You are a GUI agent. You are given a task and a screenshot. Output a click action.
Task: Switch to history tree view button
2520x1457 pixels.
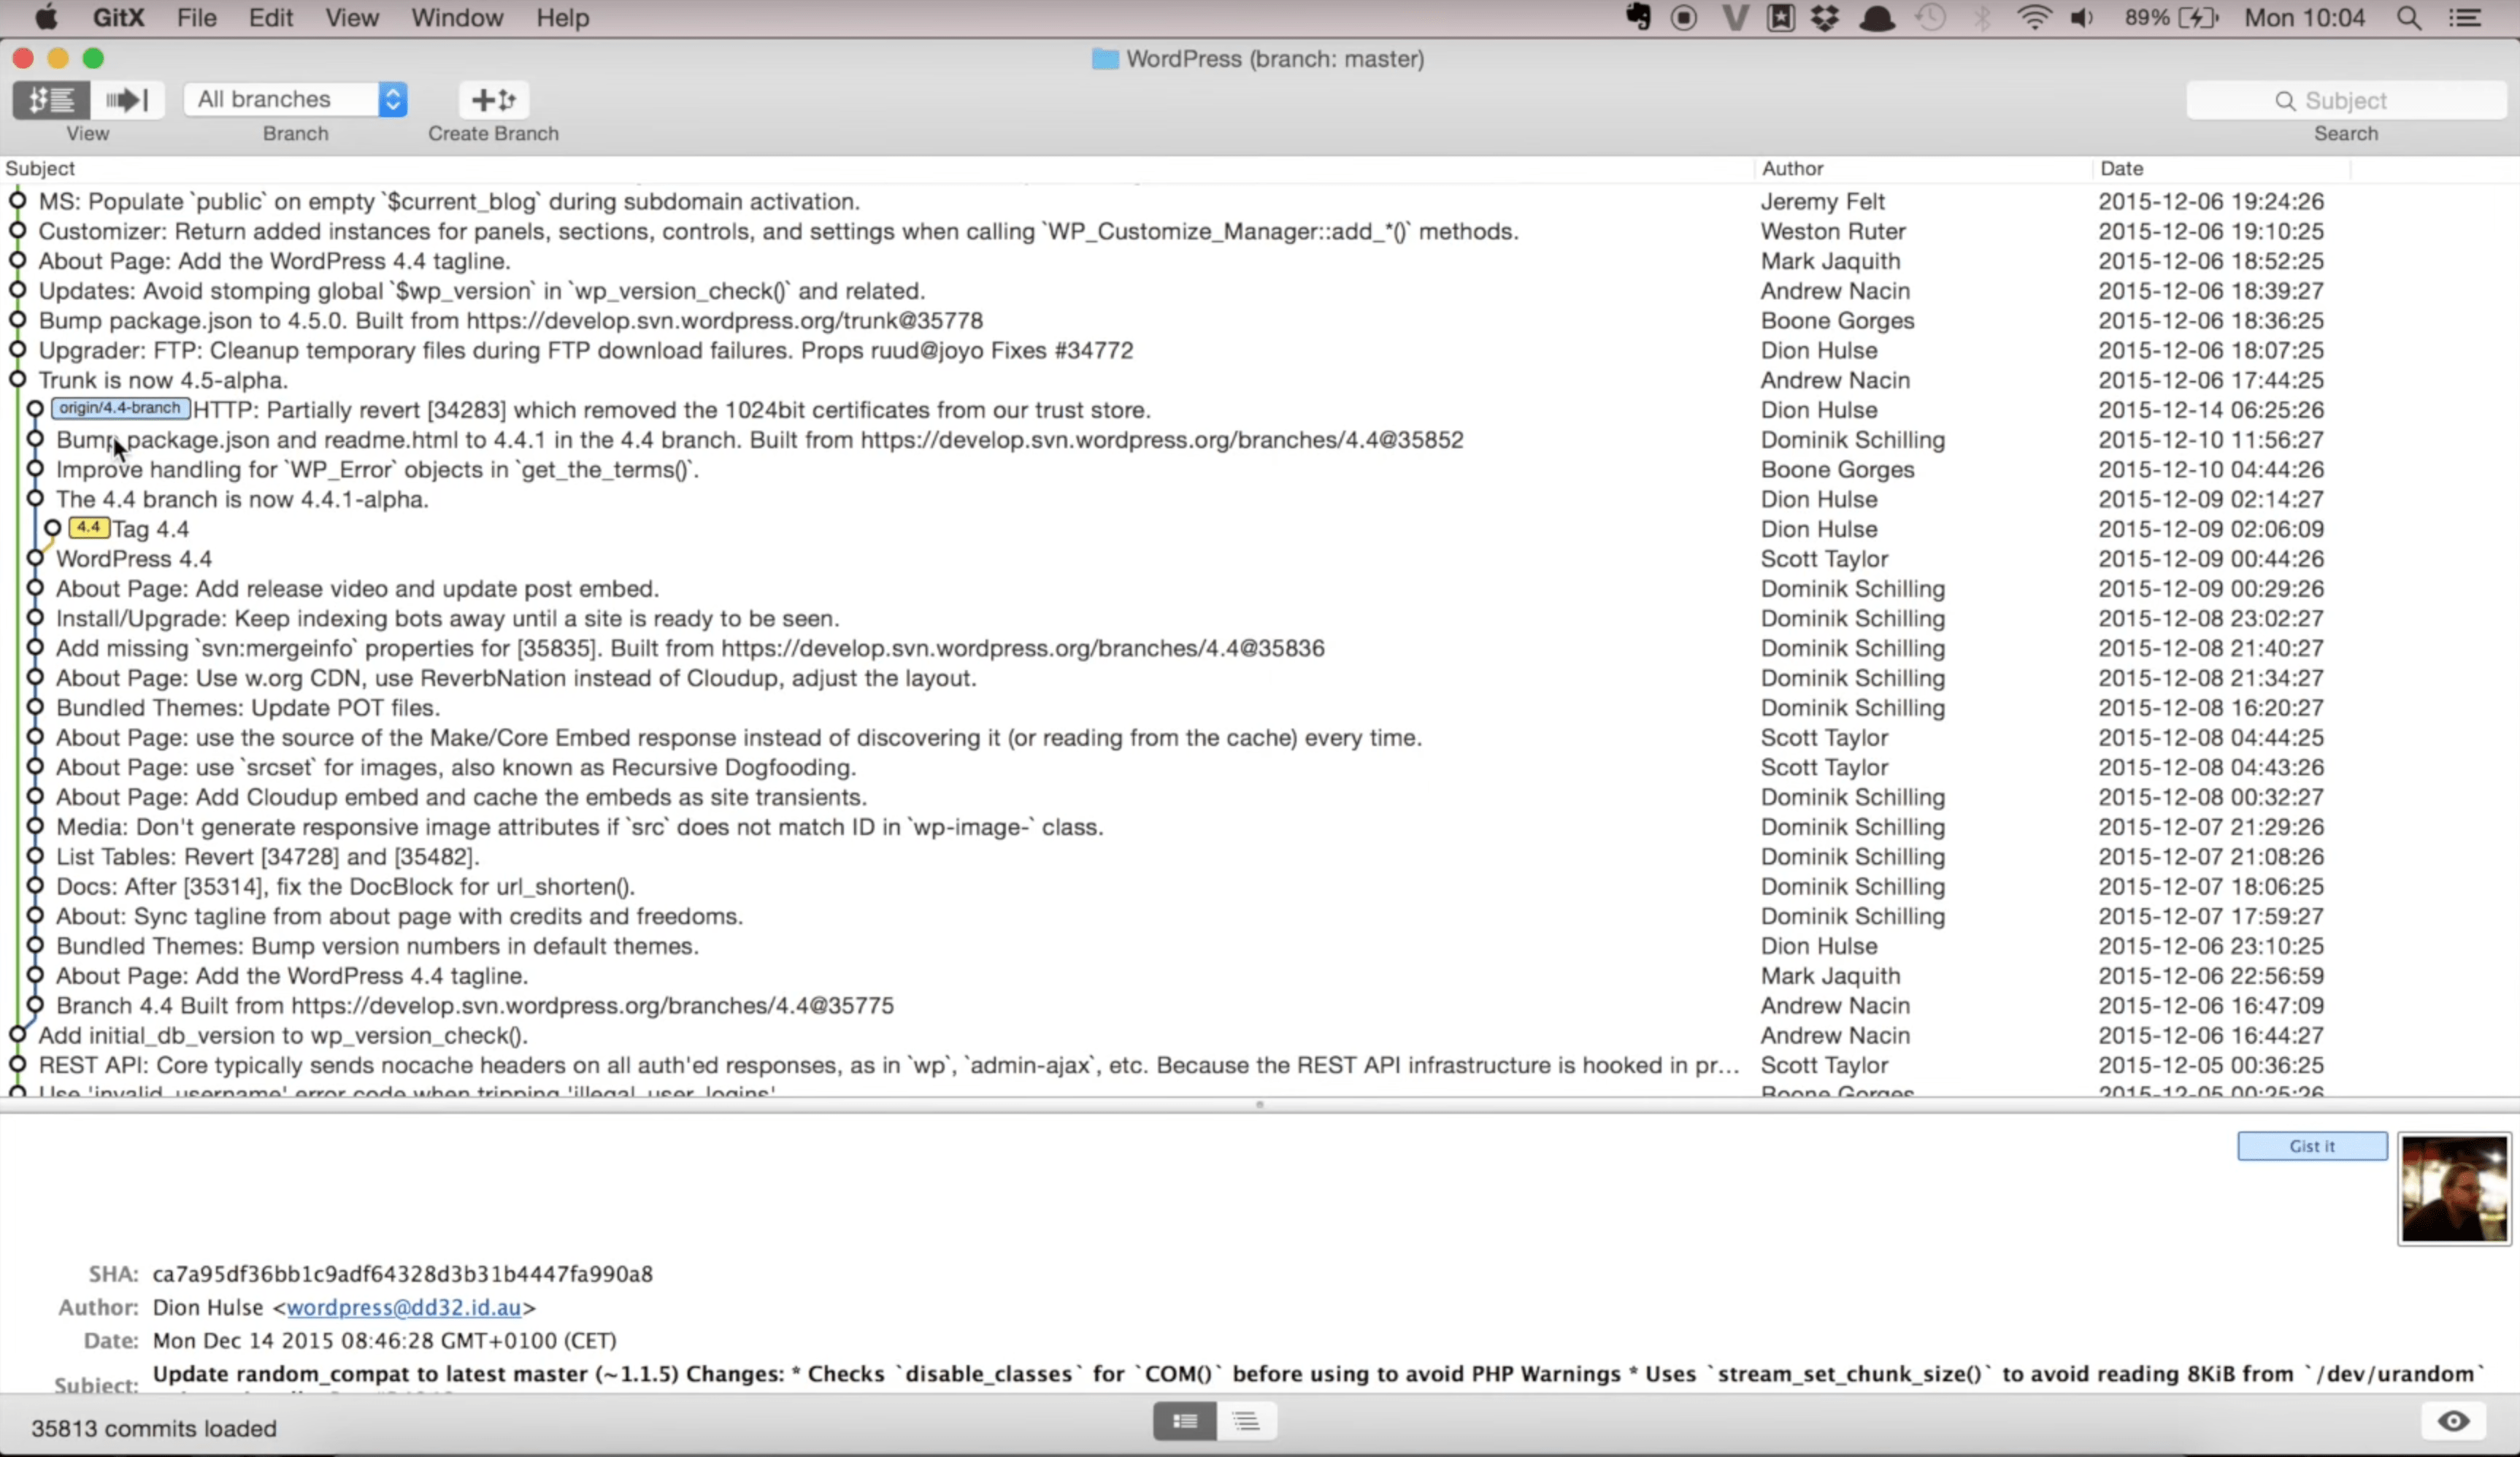click(51, 100)
